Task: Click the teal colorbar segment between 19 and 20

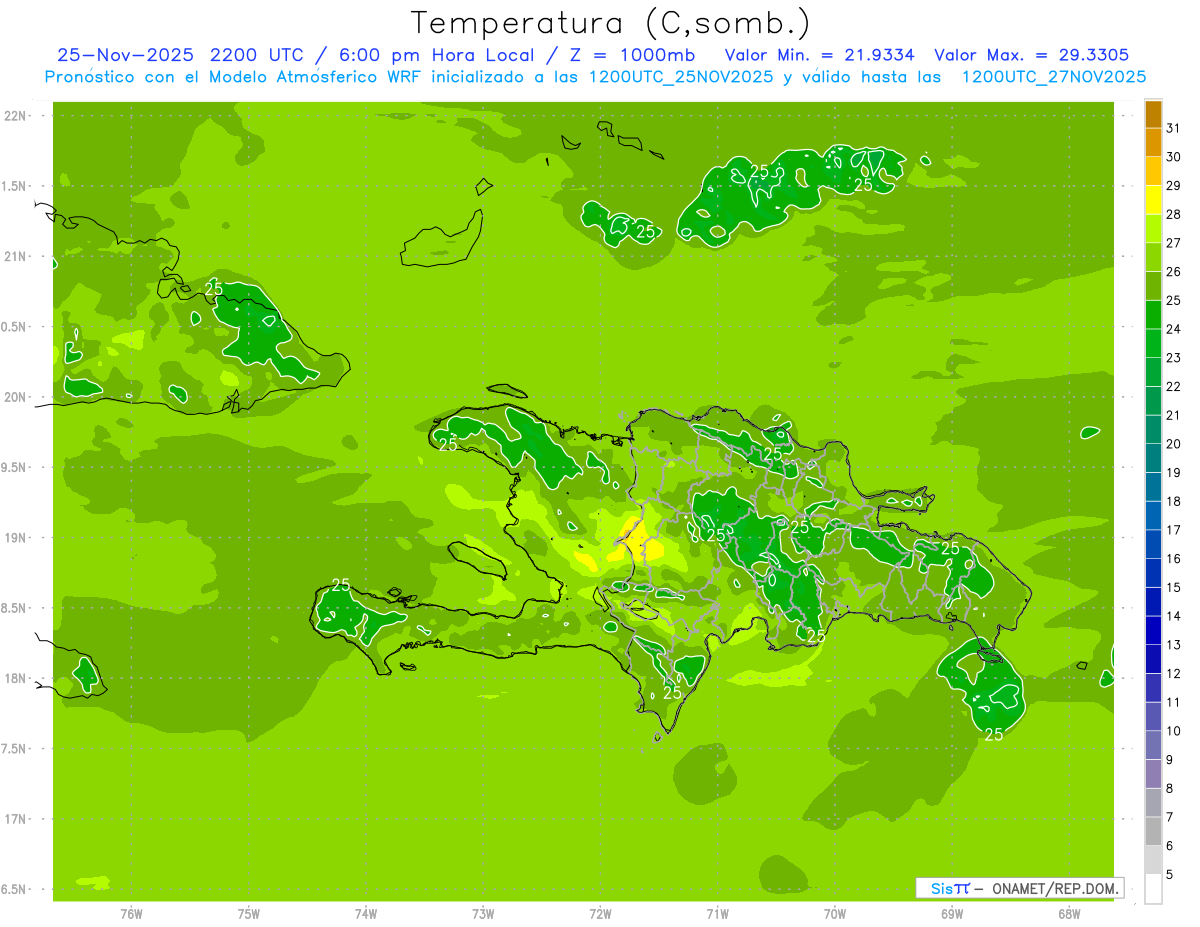Action: point(1153,459)
